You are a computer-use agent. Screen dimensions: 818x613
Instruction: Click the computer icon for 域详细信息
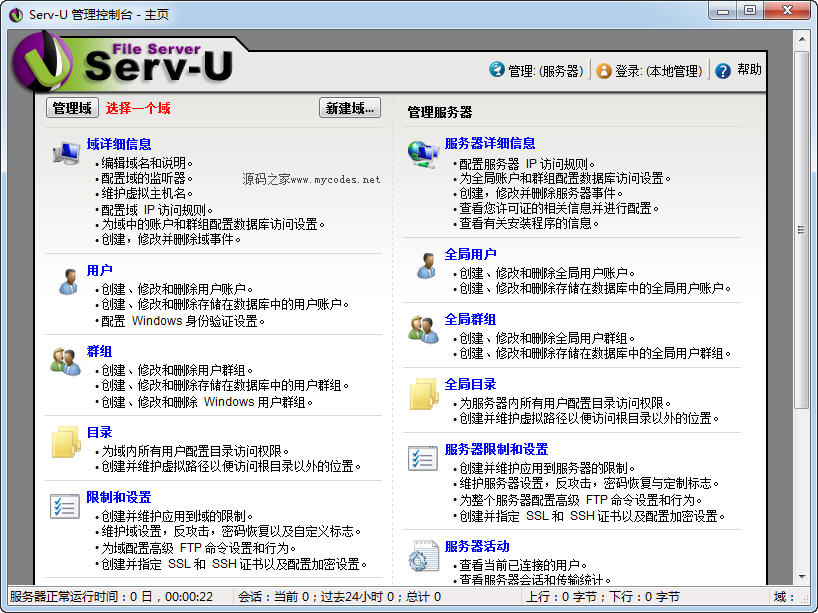66,153
